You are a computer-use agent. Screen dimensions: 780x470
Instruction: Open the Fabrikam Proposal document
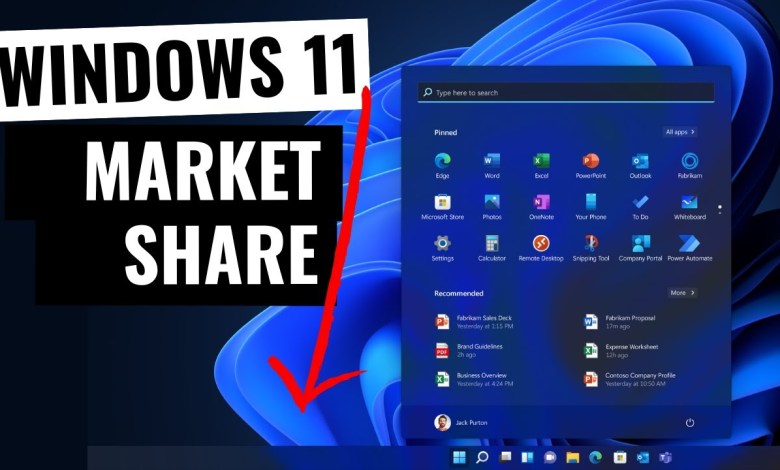coord(619,322)
